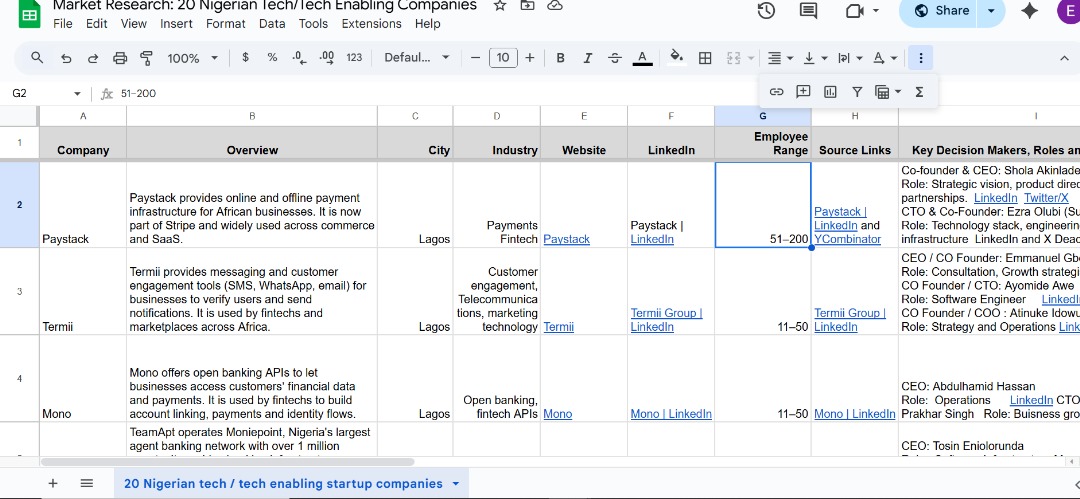This screenshot has height=499, width=1080.
Task: Expand the zoom level dropdown
Action: (192, 58)
